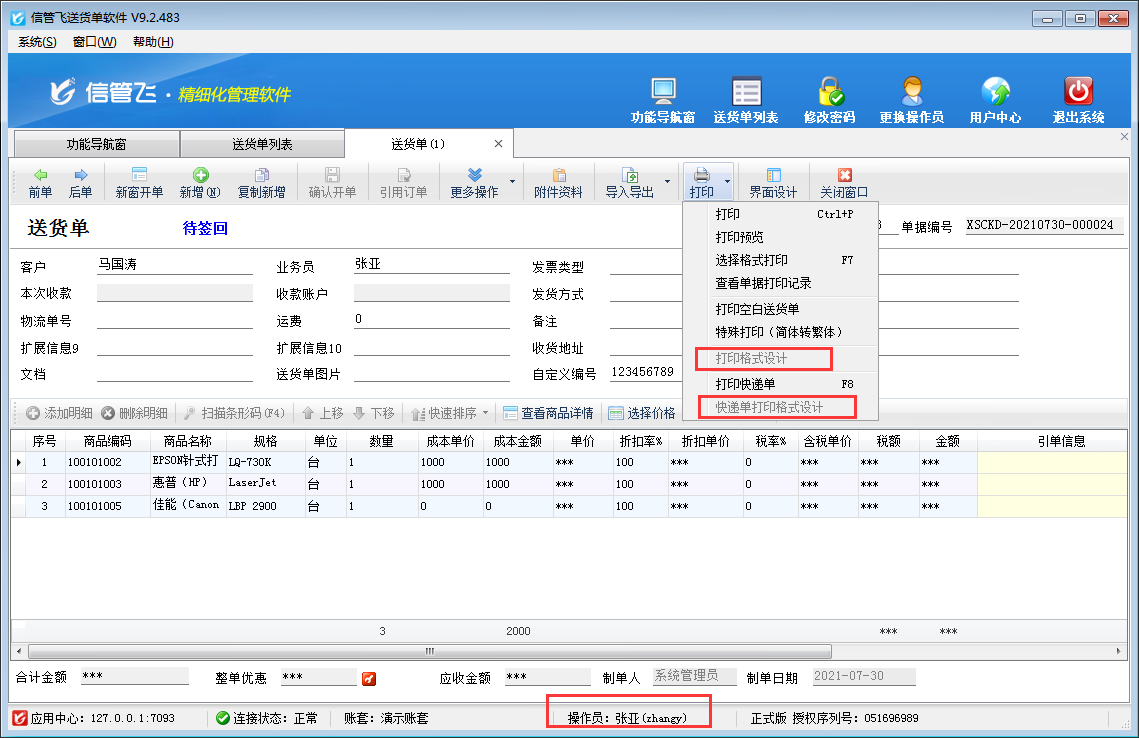This screenshot has height=738, width=1139.
Task: Open the 帮助(H) menu
Action: (153, 42)
